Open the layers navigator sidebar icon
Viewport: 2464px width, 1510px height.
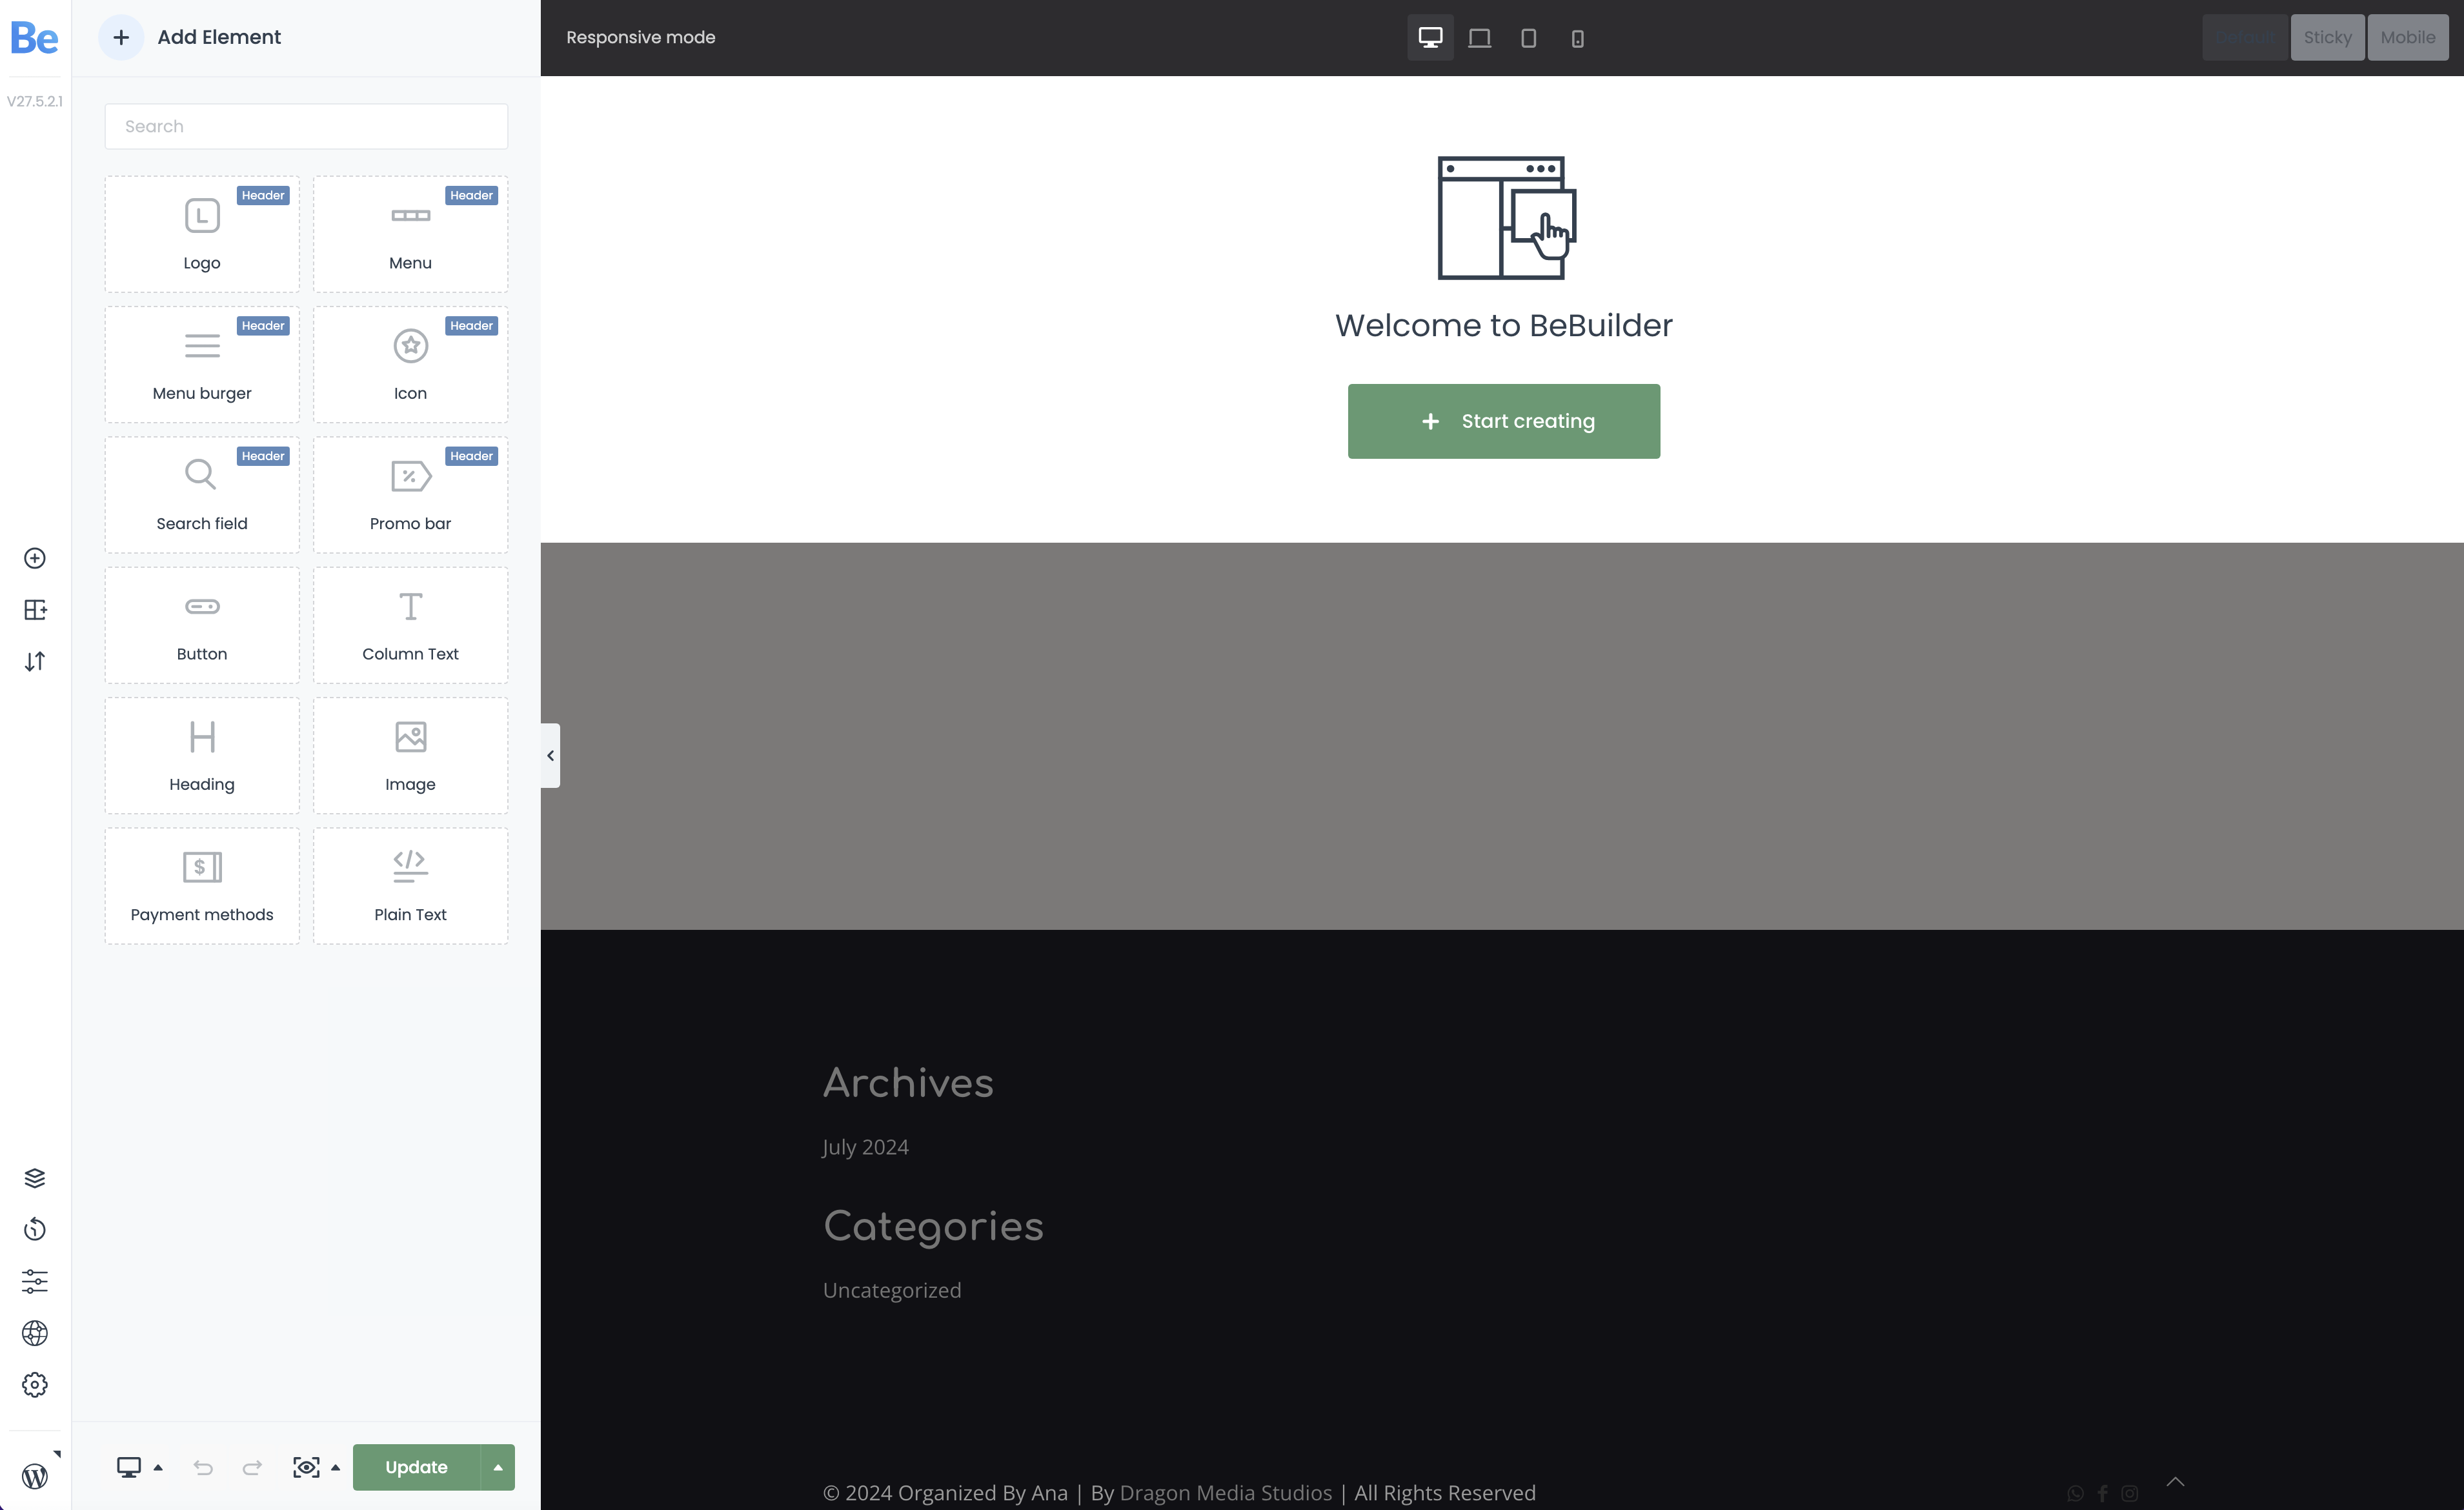pyautogui.click(x=35, y=1178)
